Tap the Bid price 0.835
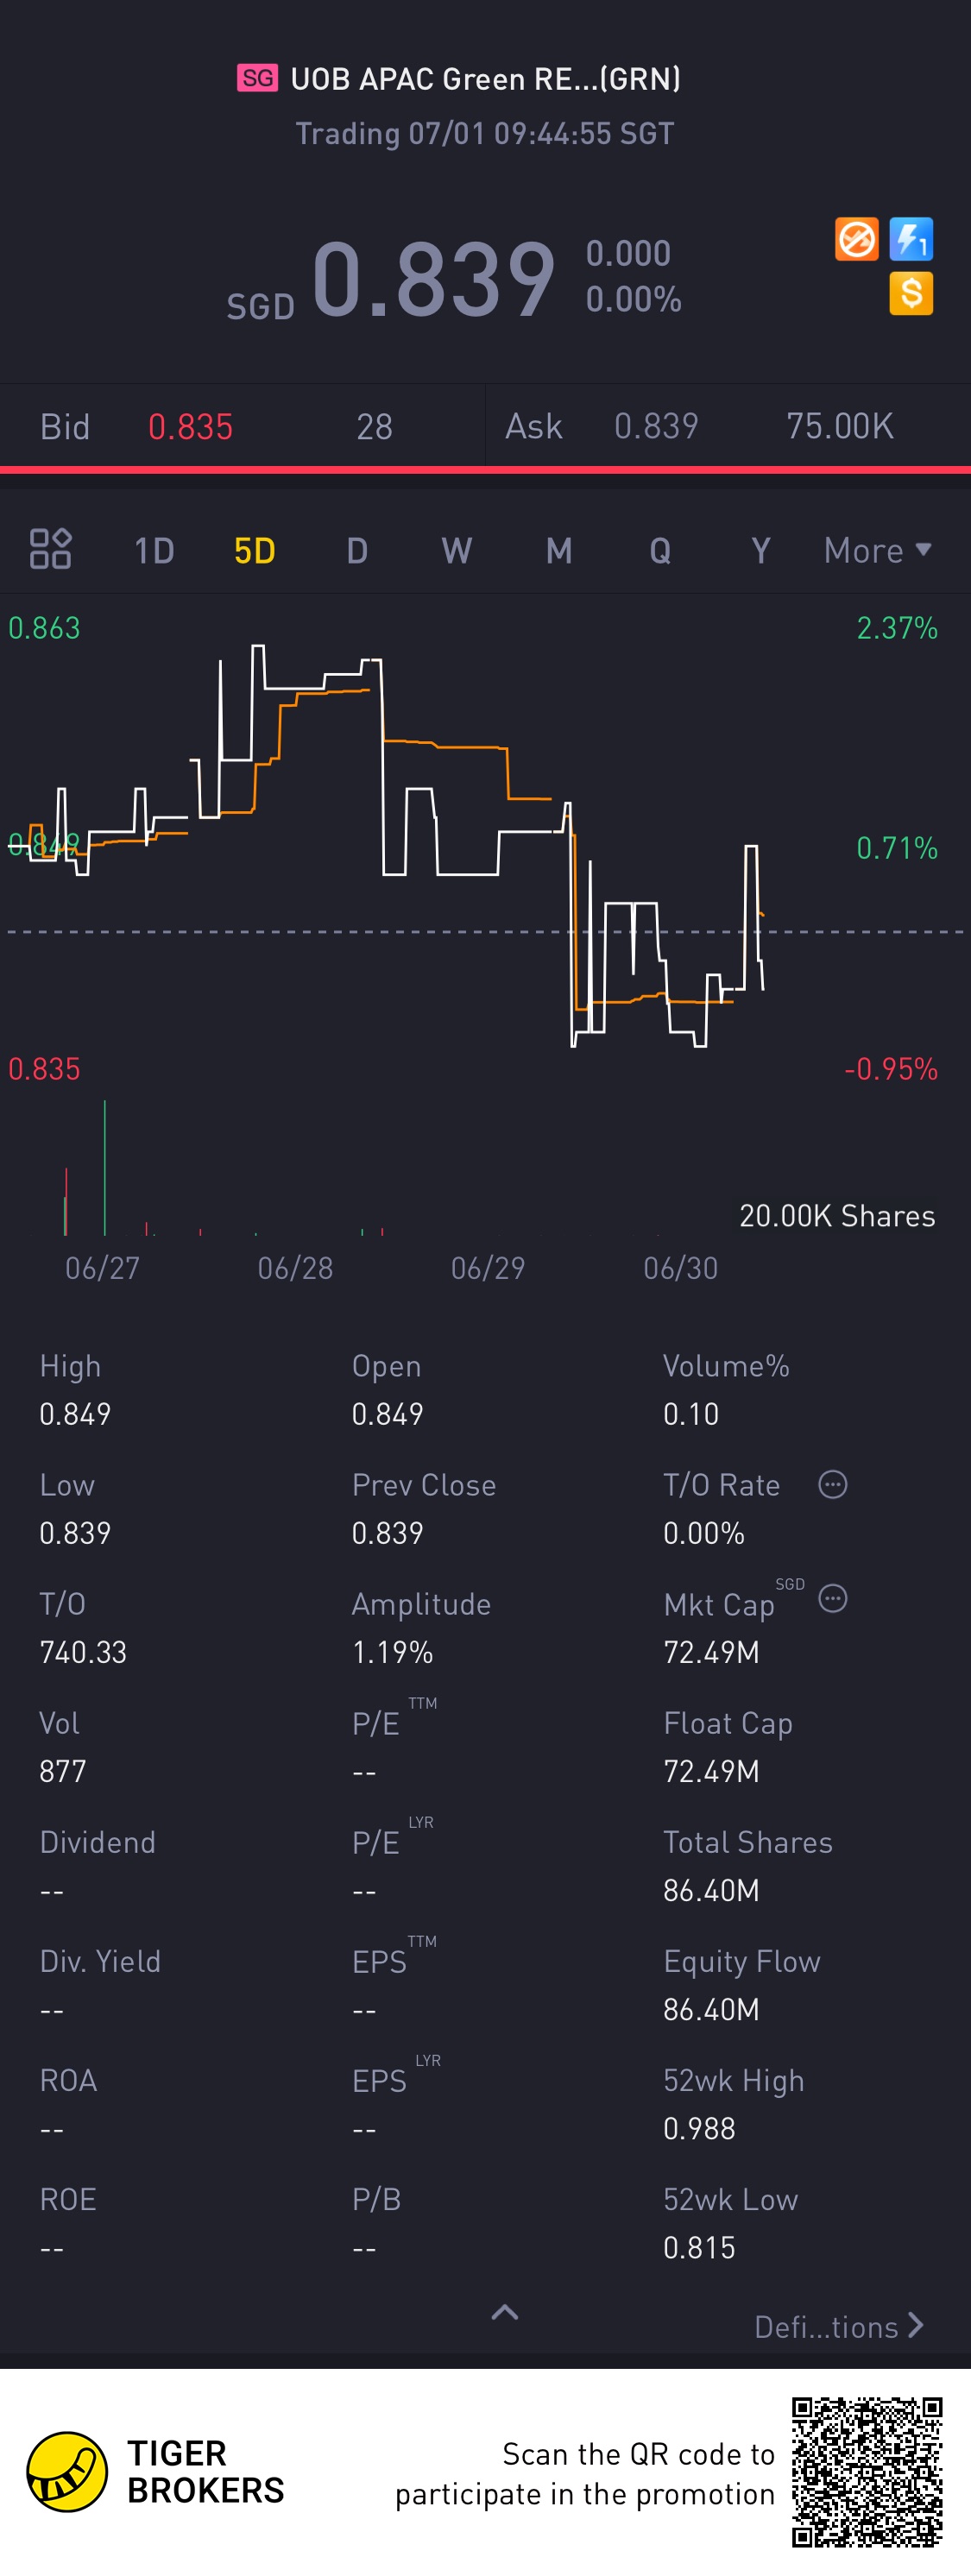971x2576 pixels. tap(190, 427)
